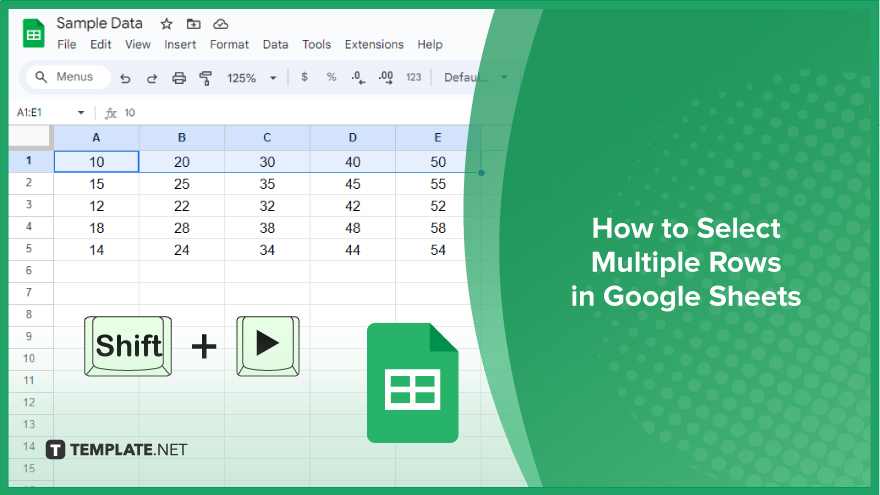Click cell D2 with value 45
This screenshot has height=495, width=880.
click(352, 184)
